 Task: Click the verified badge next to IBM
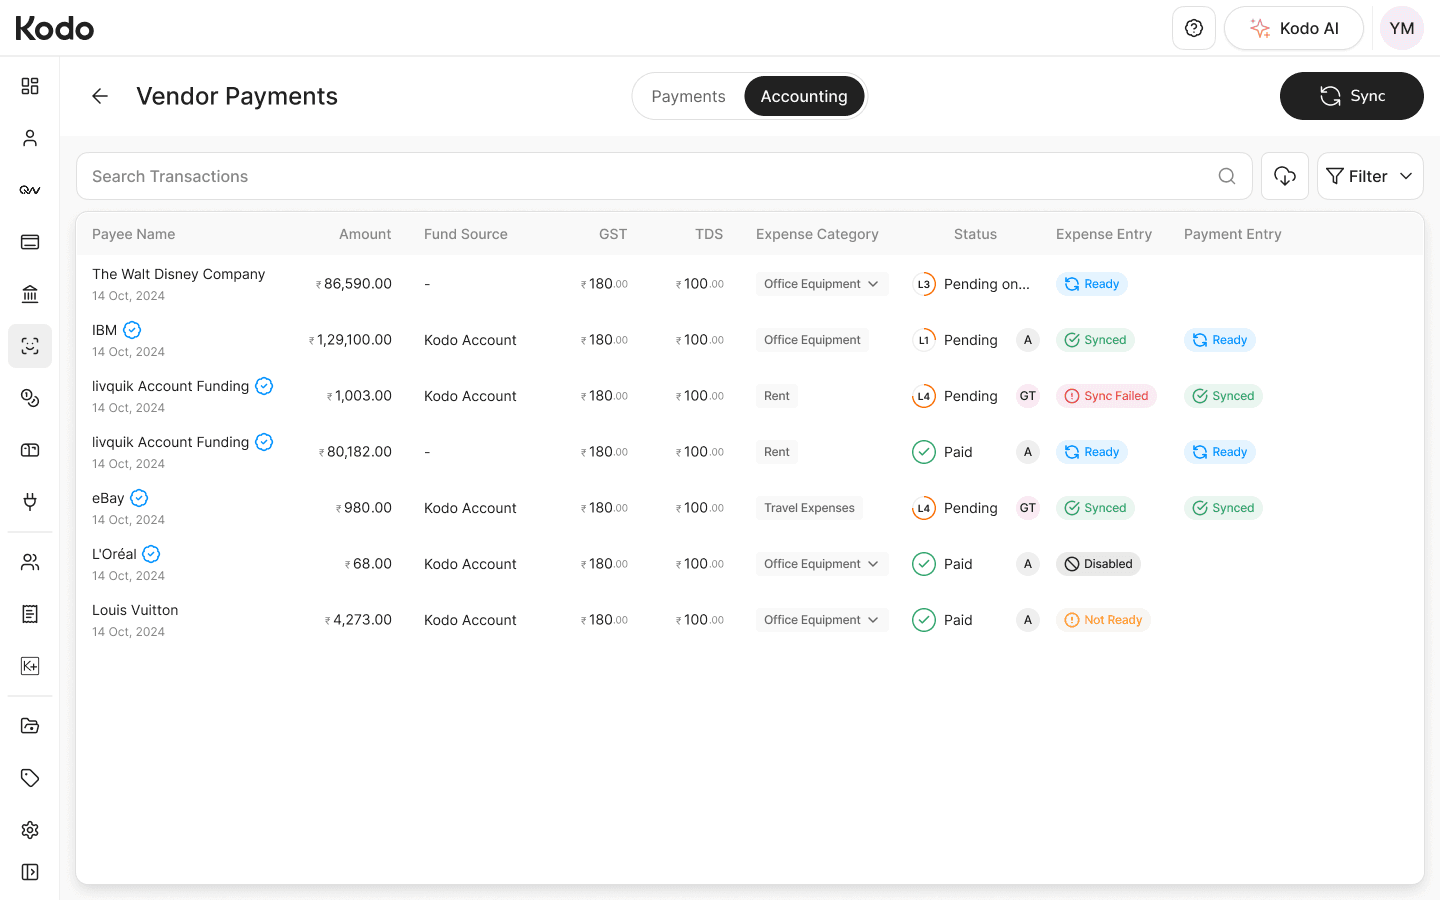pyautogui.click(x=132, y=330)
